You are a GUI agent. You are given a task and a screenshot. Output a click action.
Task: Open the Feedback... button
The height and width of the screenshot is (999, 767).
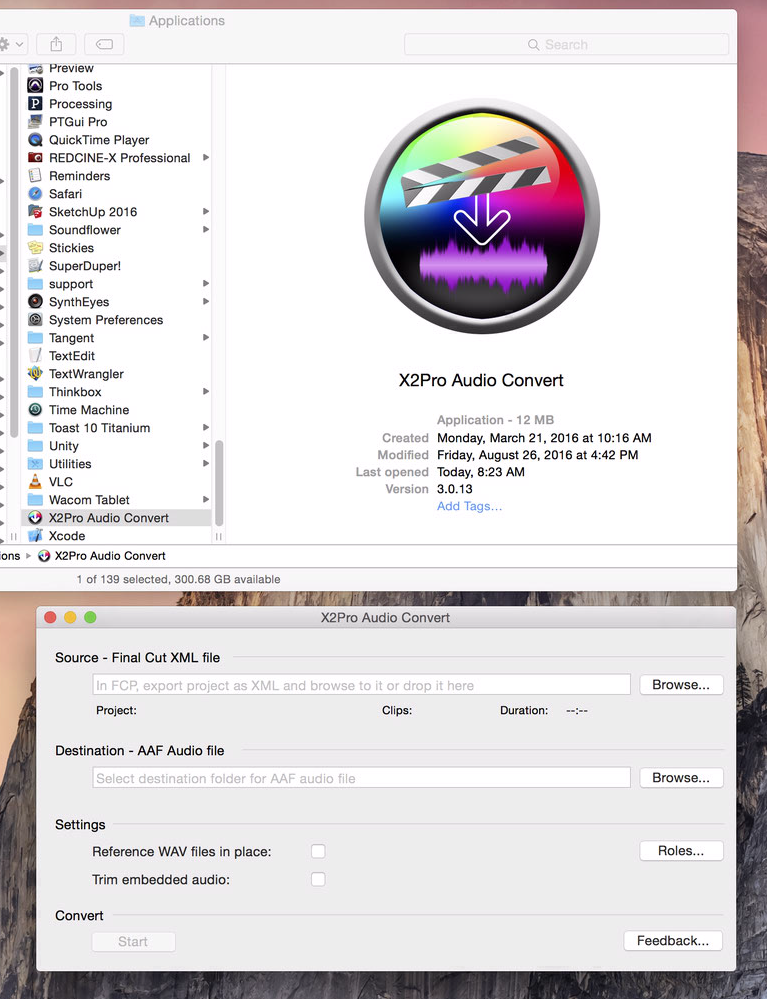coord(672,941)
